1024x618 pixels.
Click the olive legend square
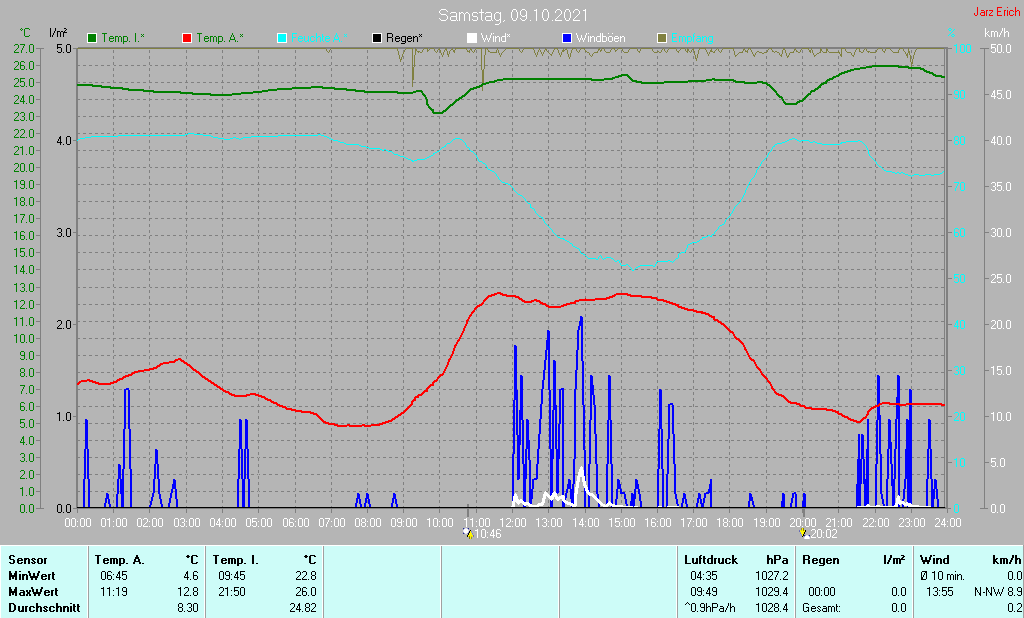(x=662, y=38)
